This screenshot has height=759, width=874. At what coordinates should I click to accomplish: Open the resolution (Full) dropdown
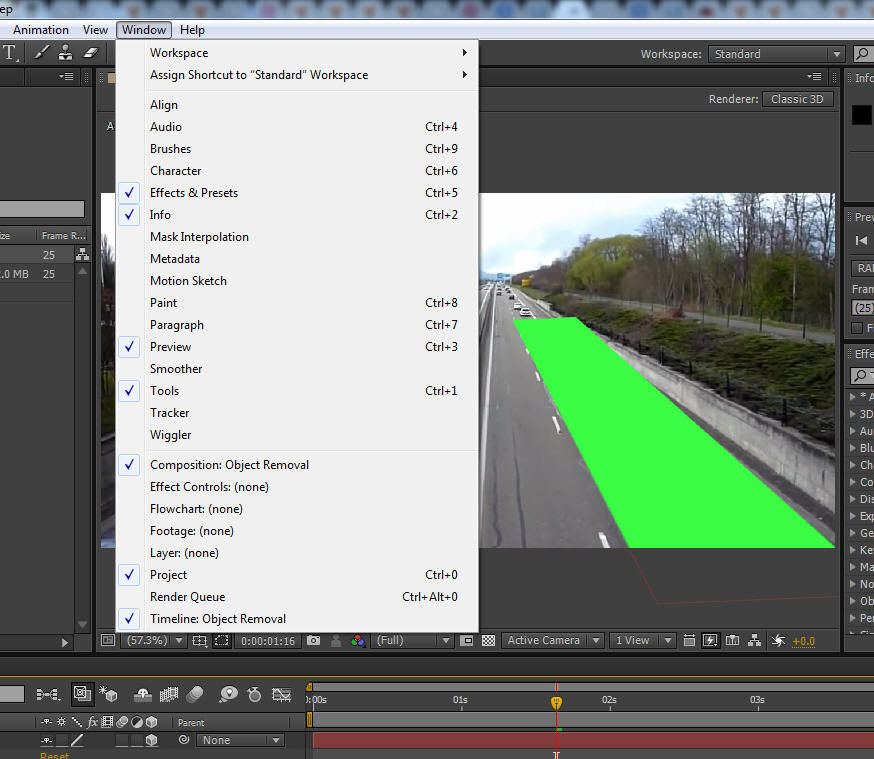click(x=411, y=641)
